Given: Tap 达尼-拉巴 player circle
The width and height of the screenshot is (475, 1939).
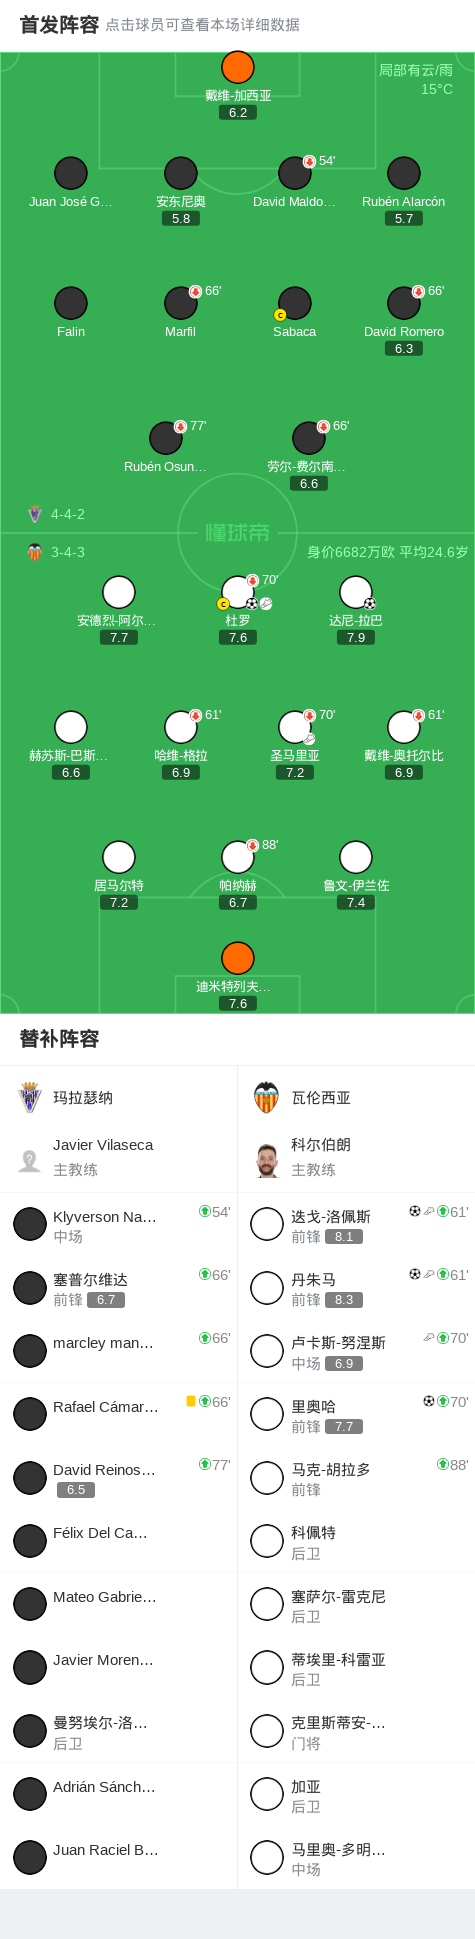Looking at the screenshot, I should [x=356, y=592].
